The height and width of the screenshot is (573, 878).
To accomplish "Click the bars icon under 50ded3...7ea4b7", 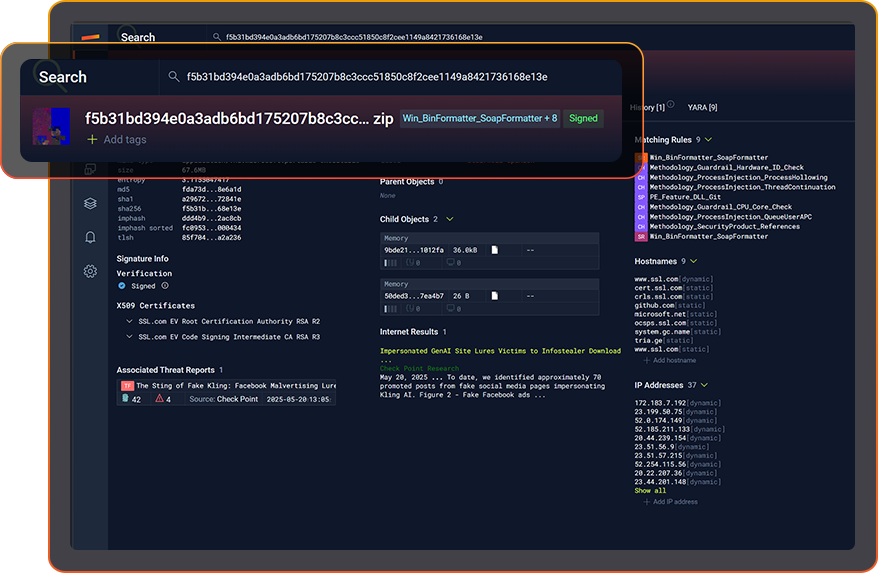I will point(390,309).
